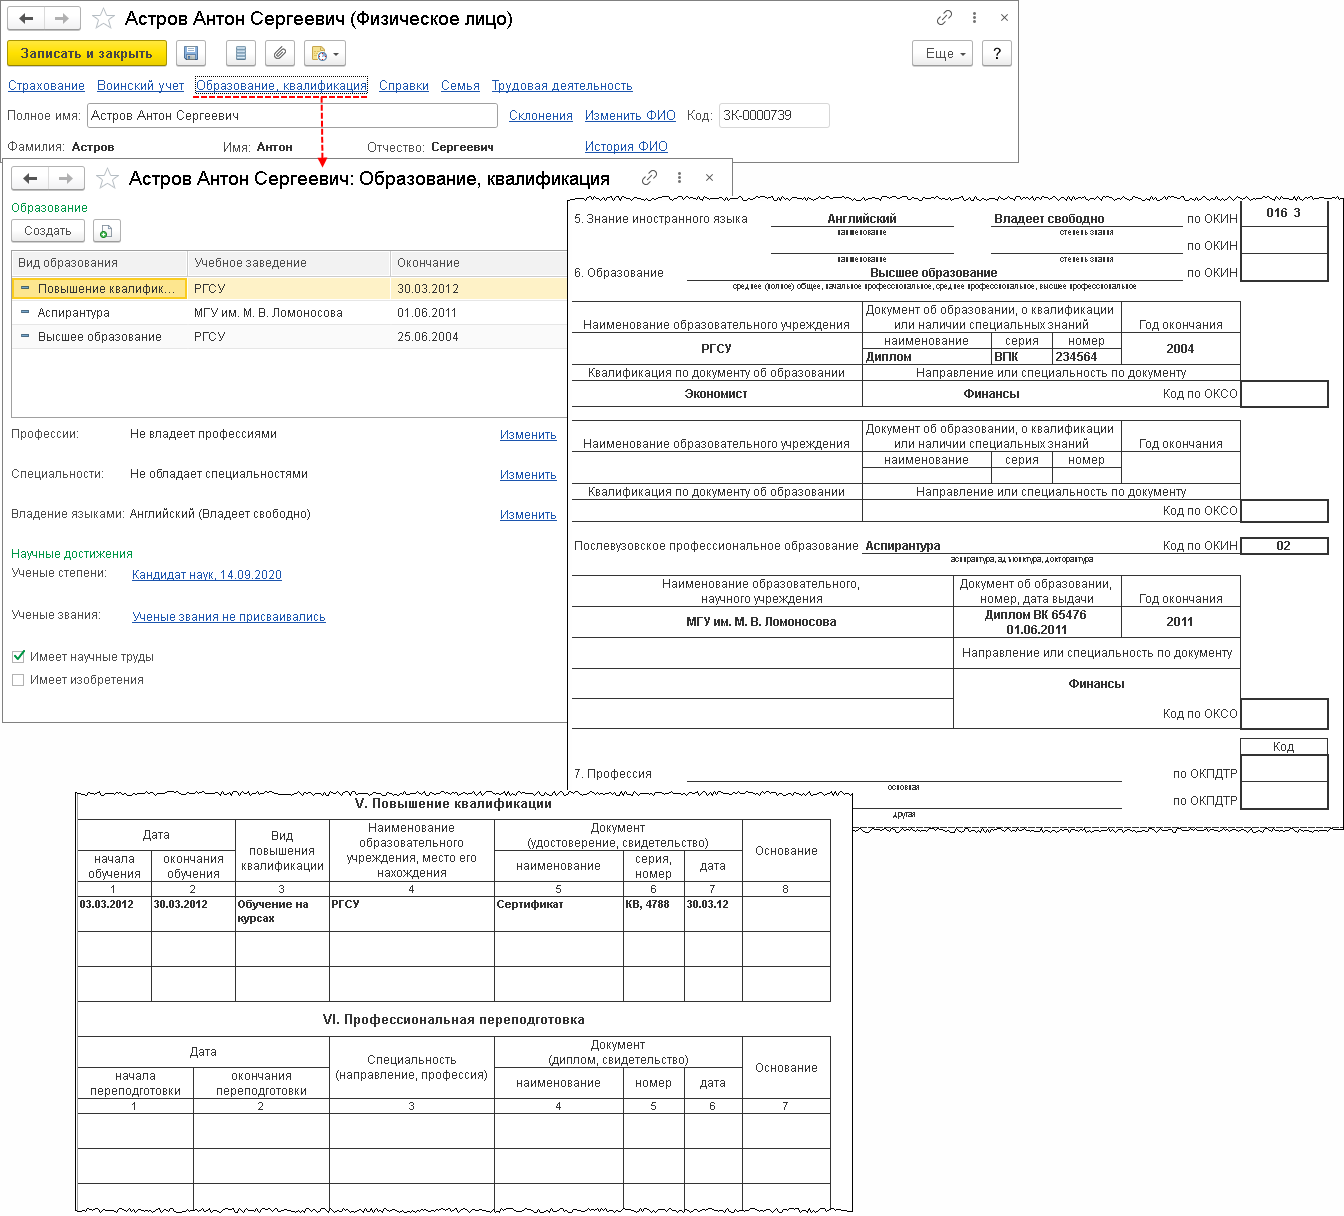This screenshot has width=1344, height=1216.
Task: Click Изменить link for Специальности
Action: coord(528,475)
